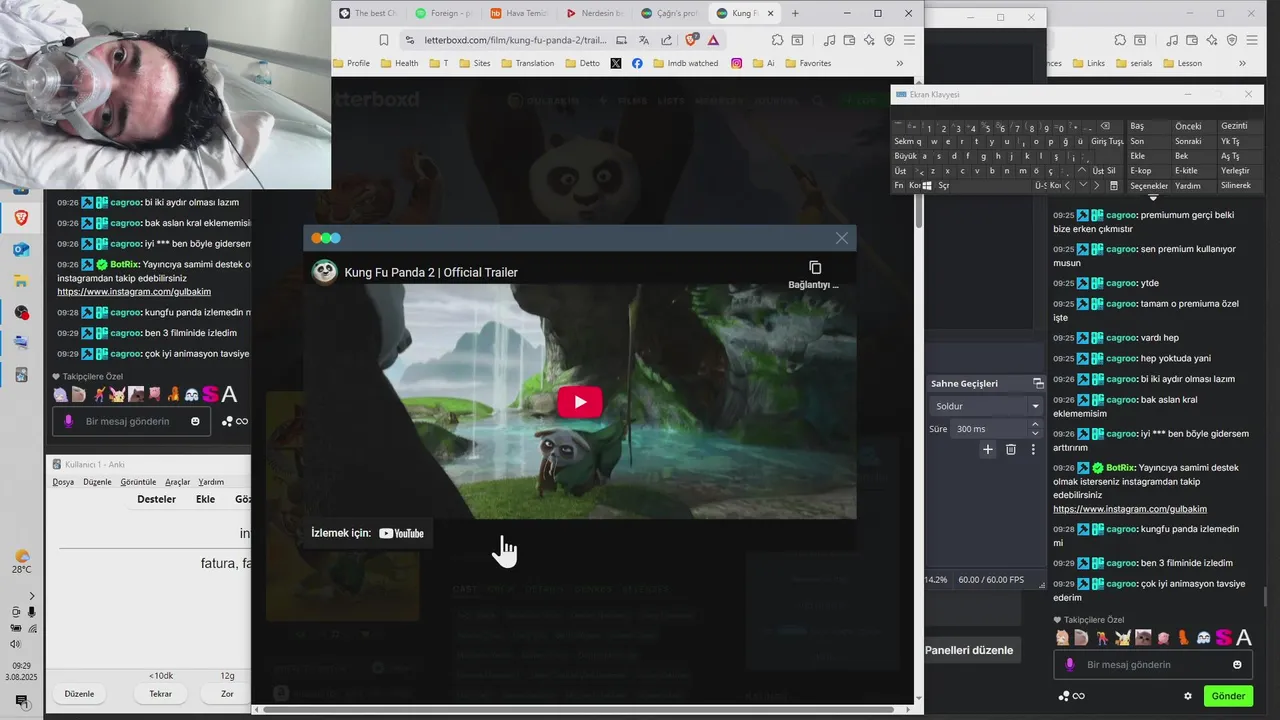Click the backspace key on screen keyboard
The image size is (1280, 720).
(x=1105, y=127)
